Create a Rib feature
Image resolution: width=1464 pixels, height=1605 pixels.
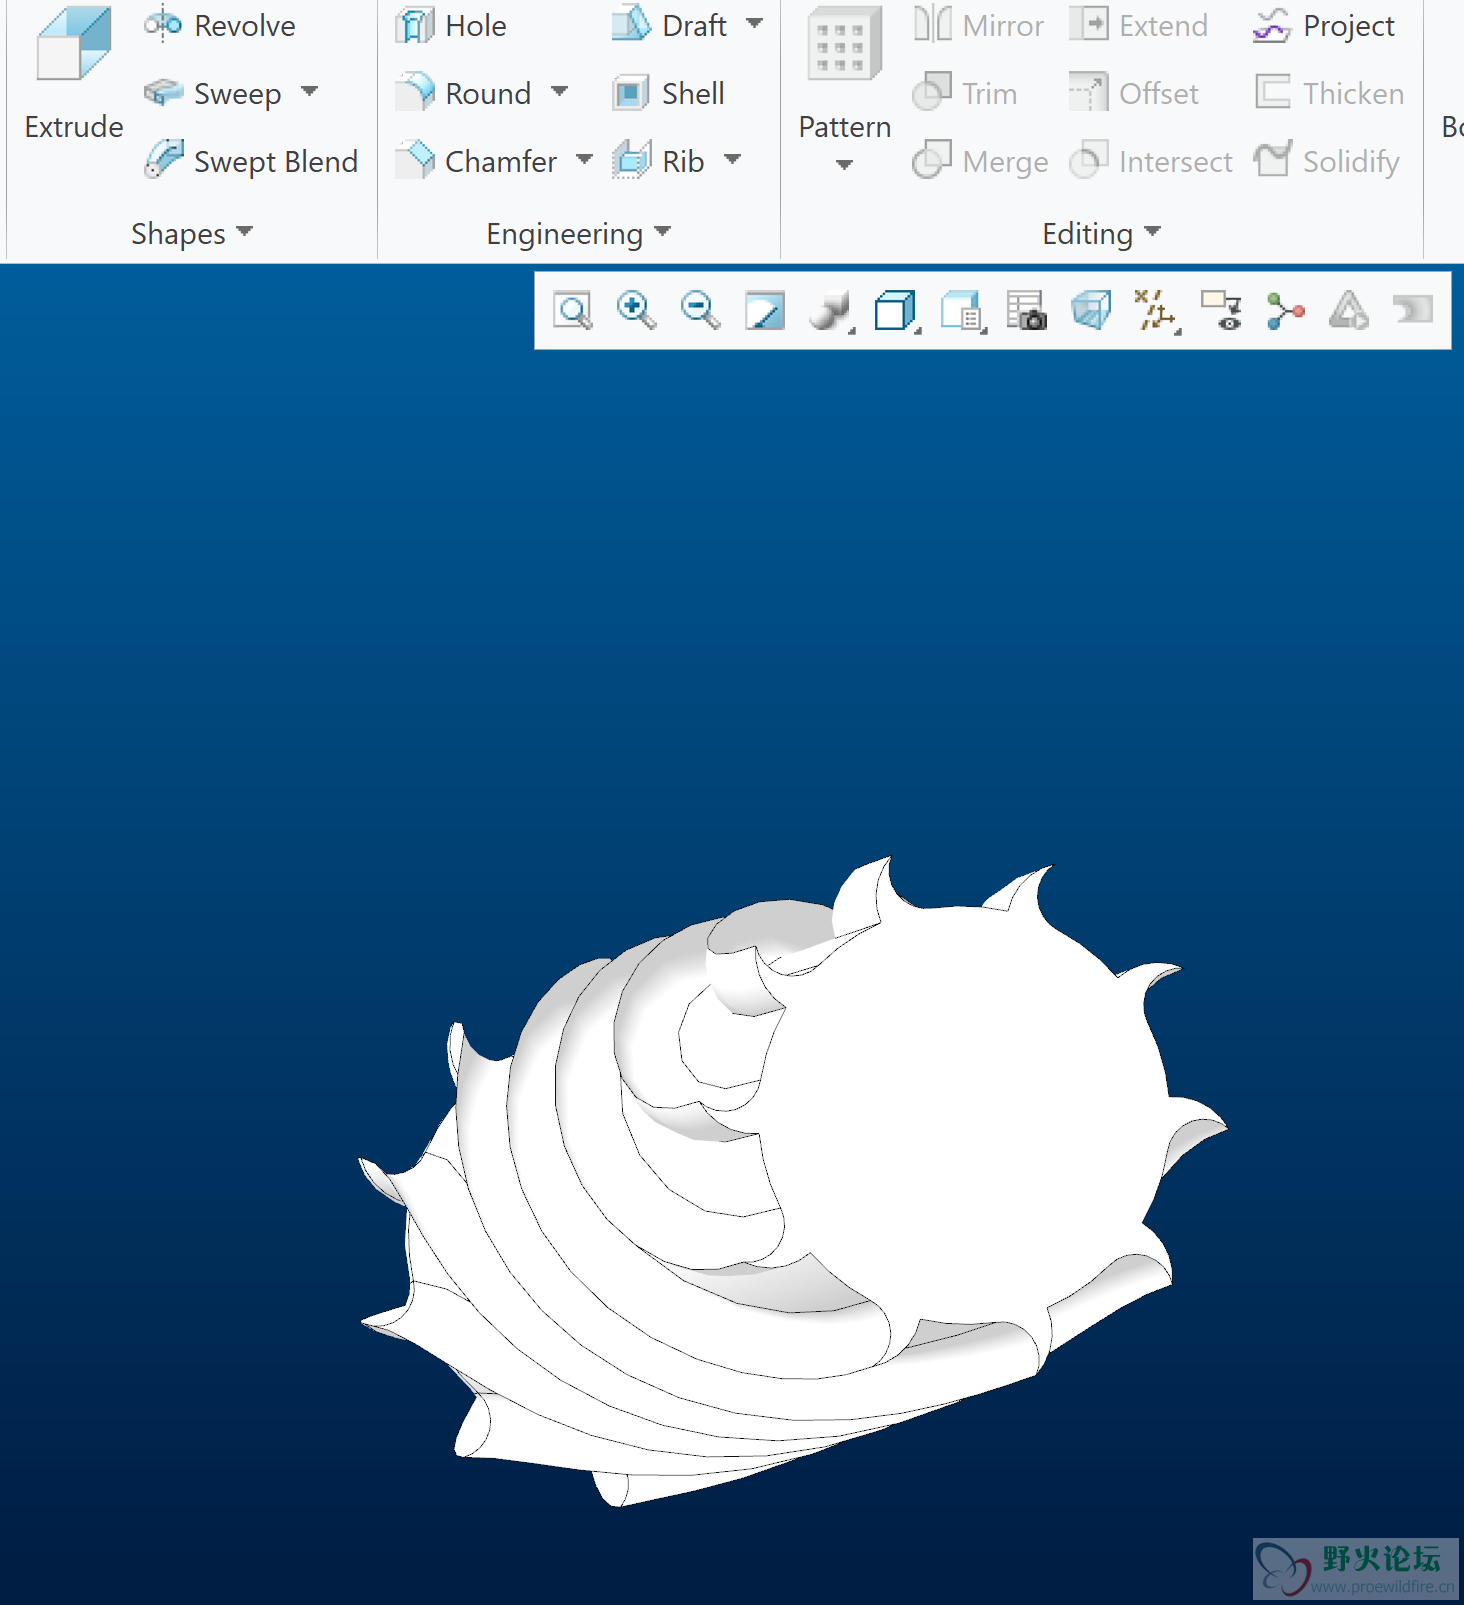pyautogui.click(x=658, y=161)
